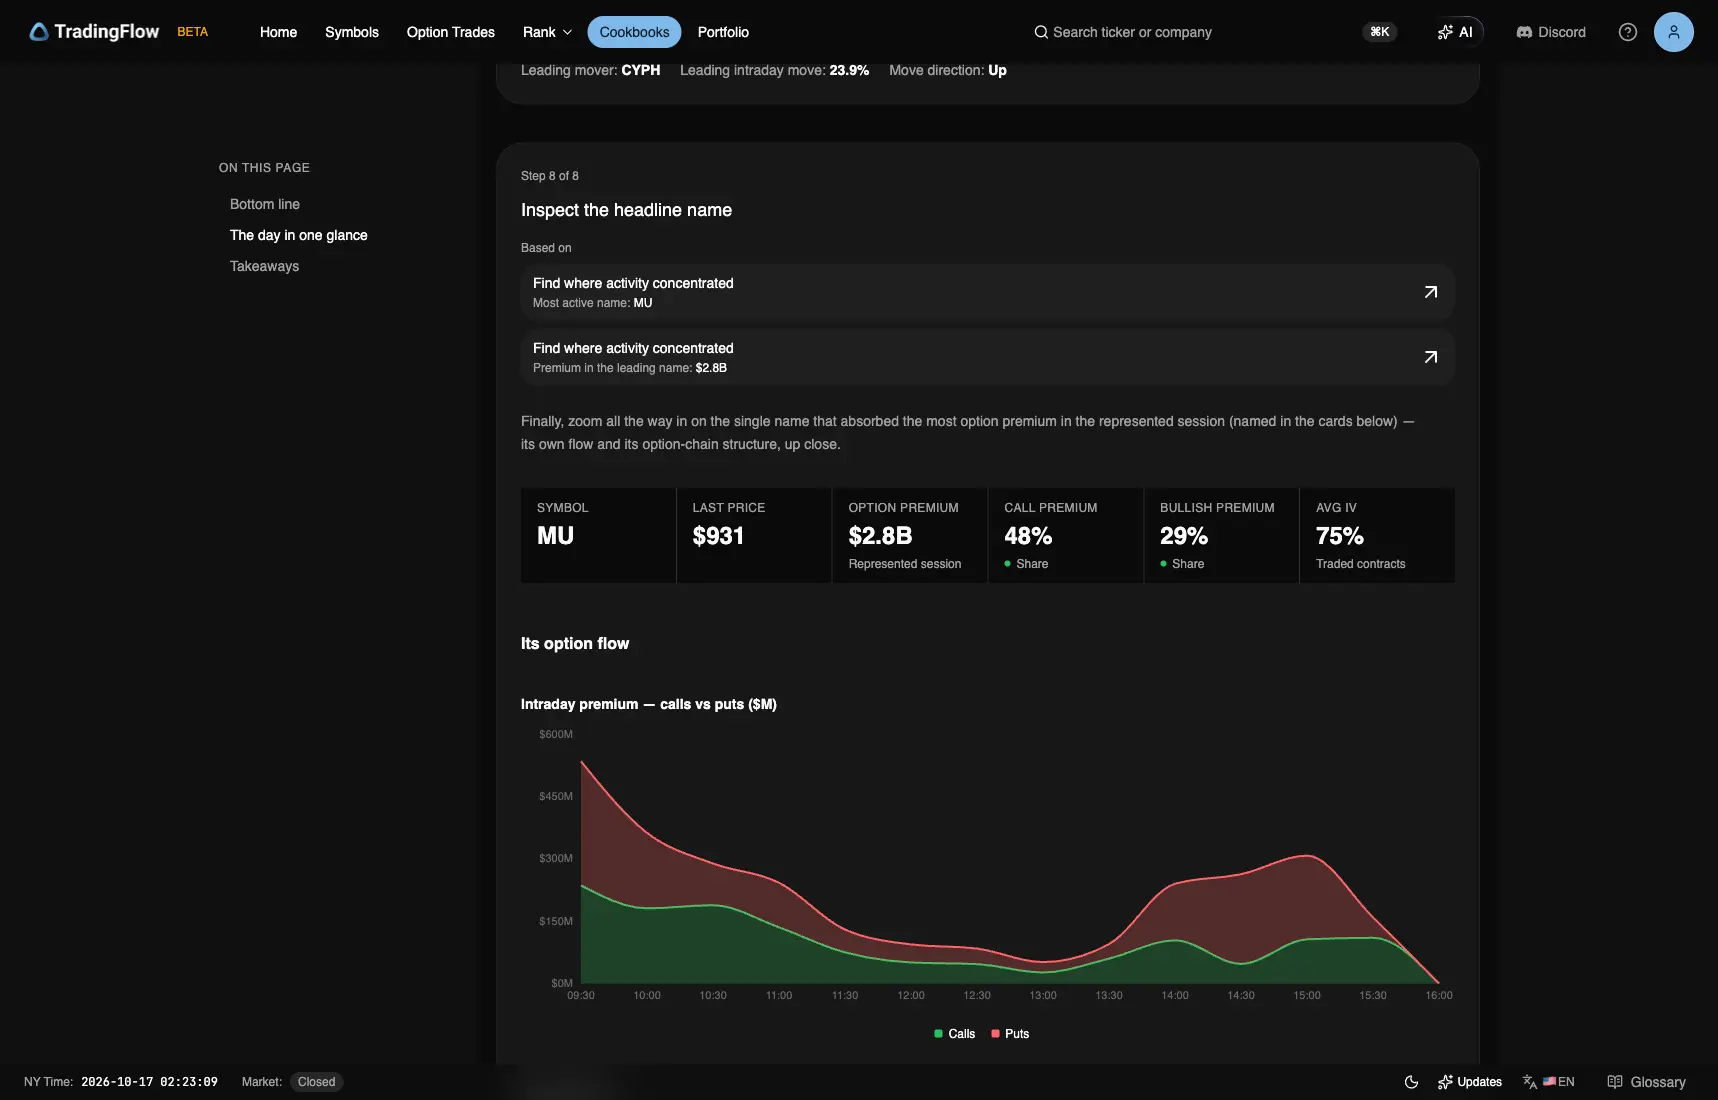Screen dimensions: 1718x1100
Task: Click the Option Premium $2.8B card
Action: click(910, 535)
